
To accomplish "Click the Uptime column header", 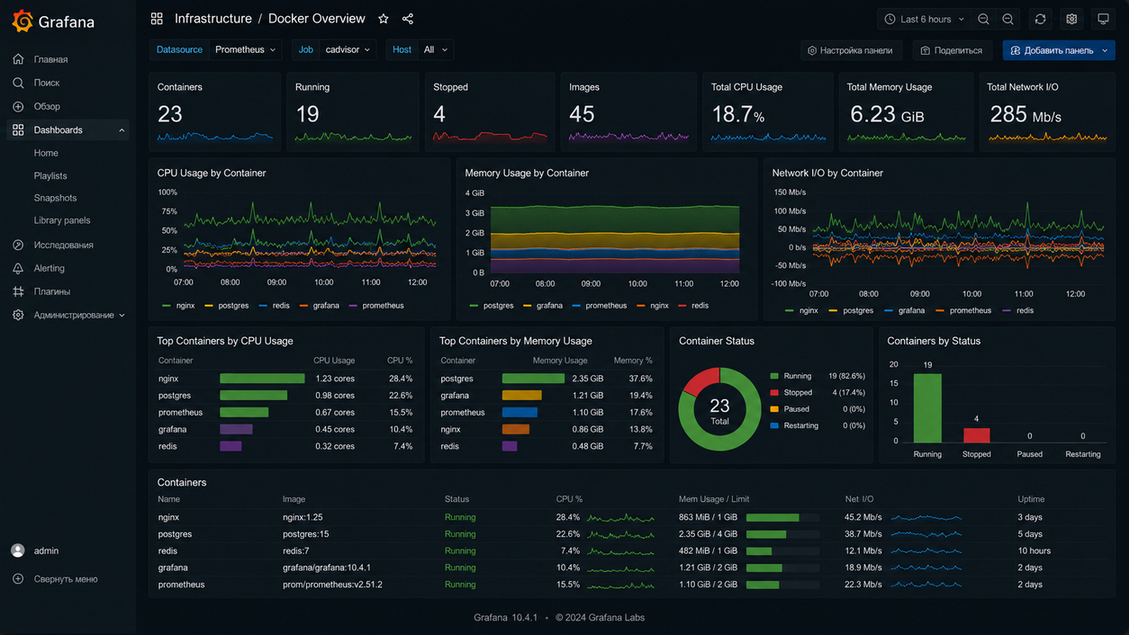I will tap(1031, 499).
